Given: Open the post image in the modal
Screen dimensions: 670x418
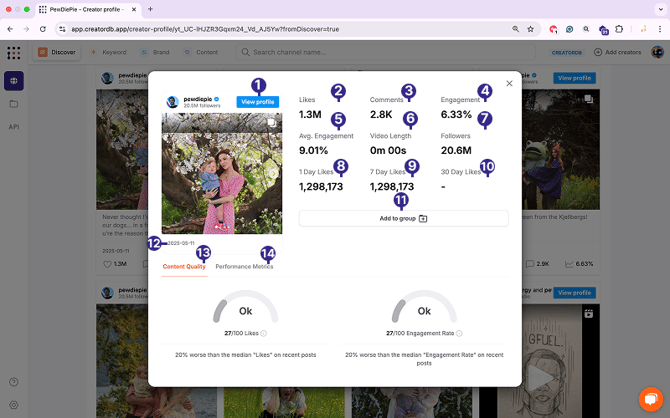Looking at the screenshot, I should (222, 174).
